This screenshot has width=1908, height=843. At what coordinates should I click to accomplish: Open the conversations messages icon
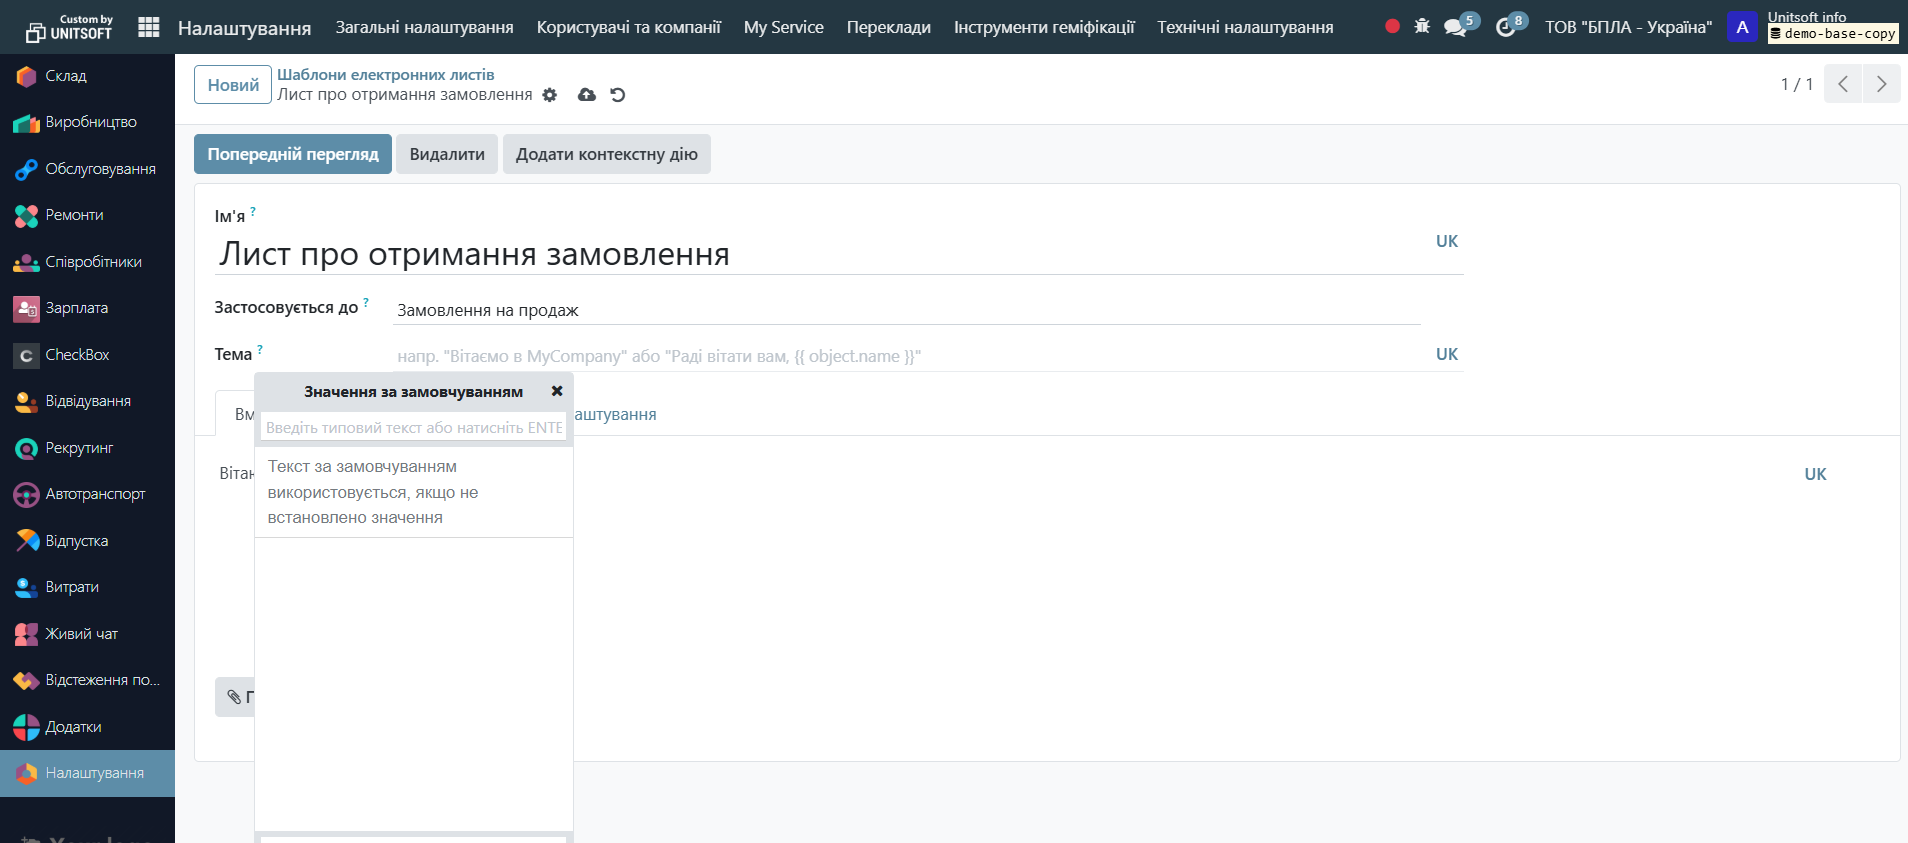click(x=1456, y=27)
